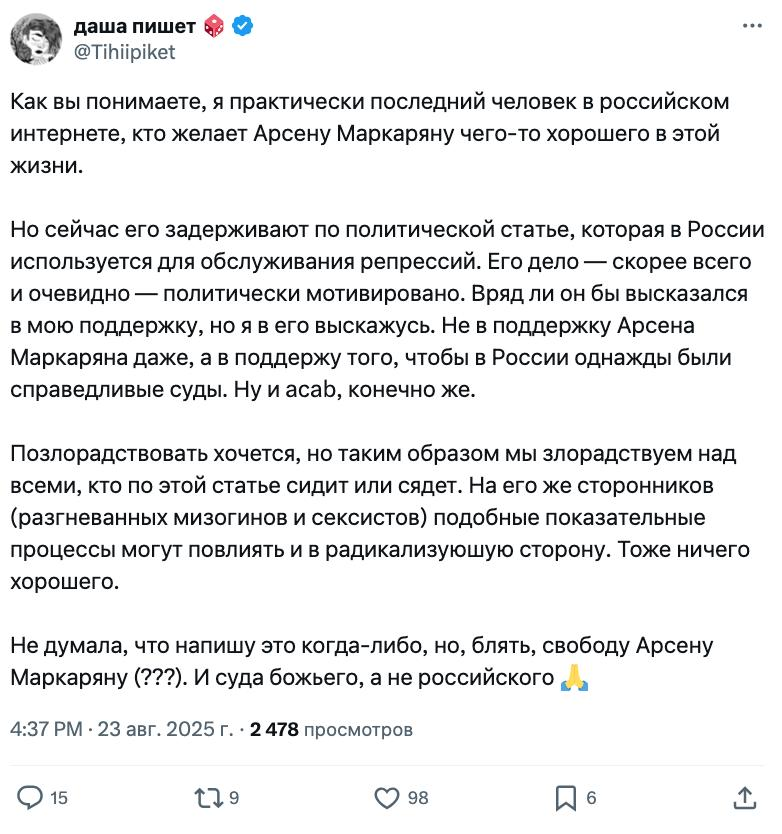This screenshot has height=834, width=782.
Task: Click the 15 replies count
Action: (x=59, y=798)
